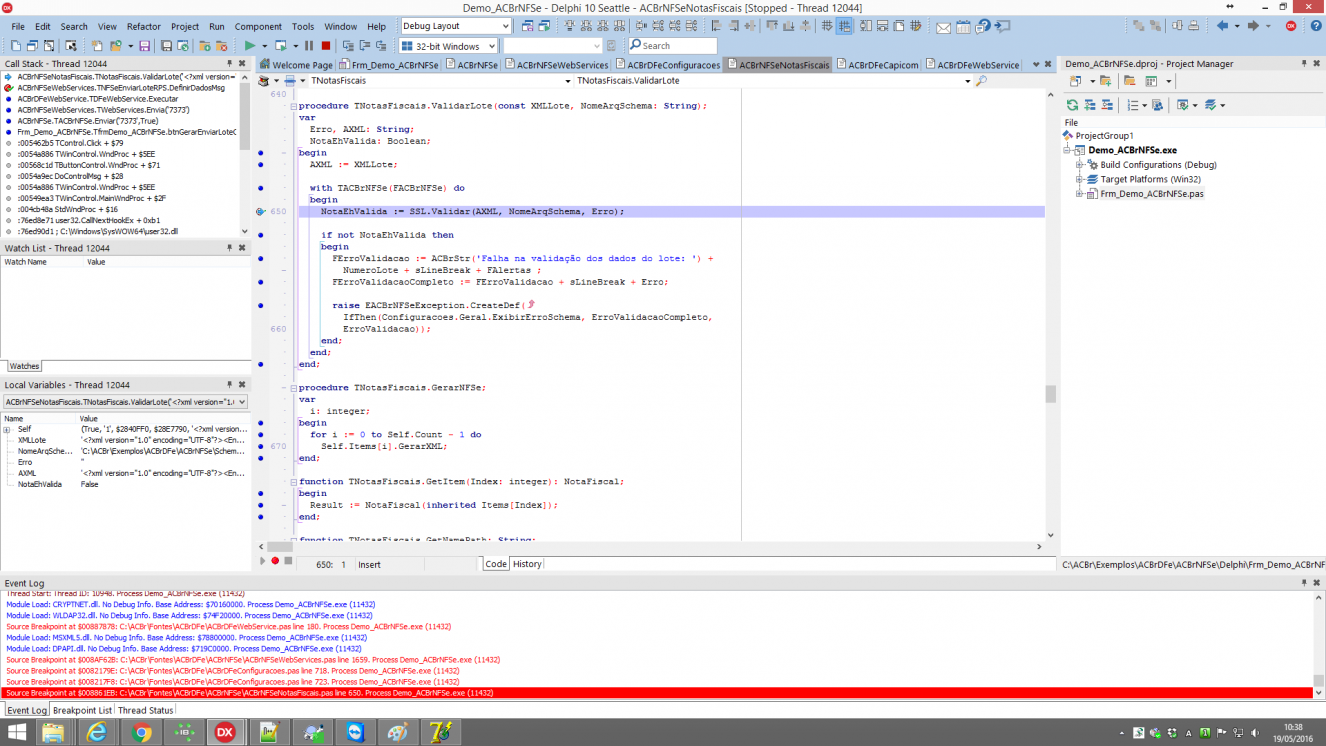Select the Watches tab in Watch List
Screen dimensions: 1326x746
tap(24, 366)
